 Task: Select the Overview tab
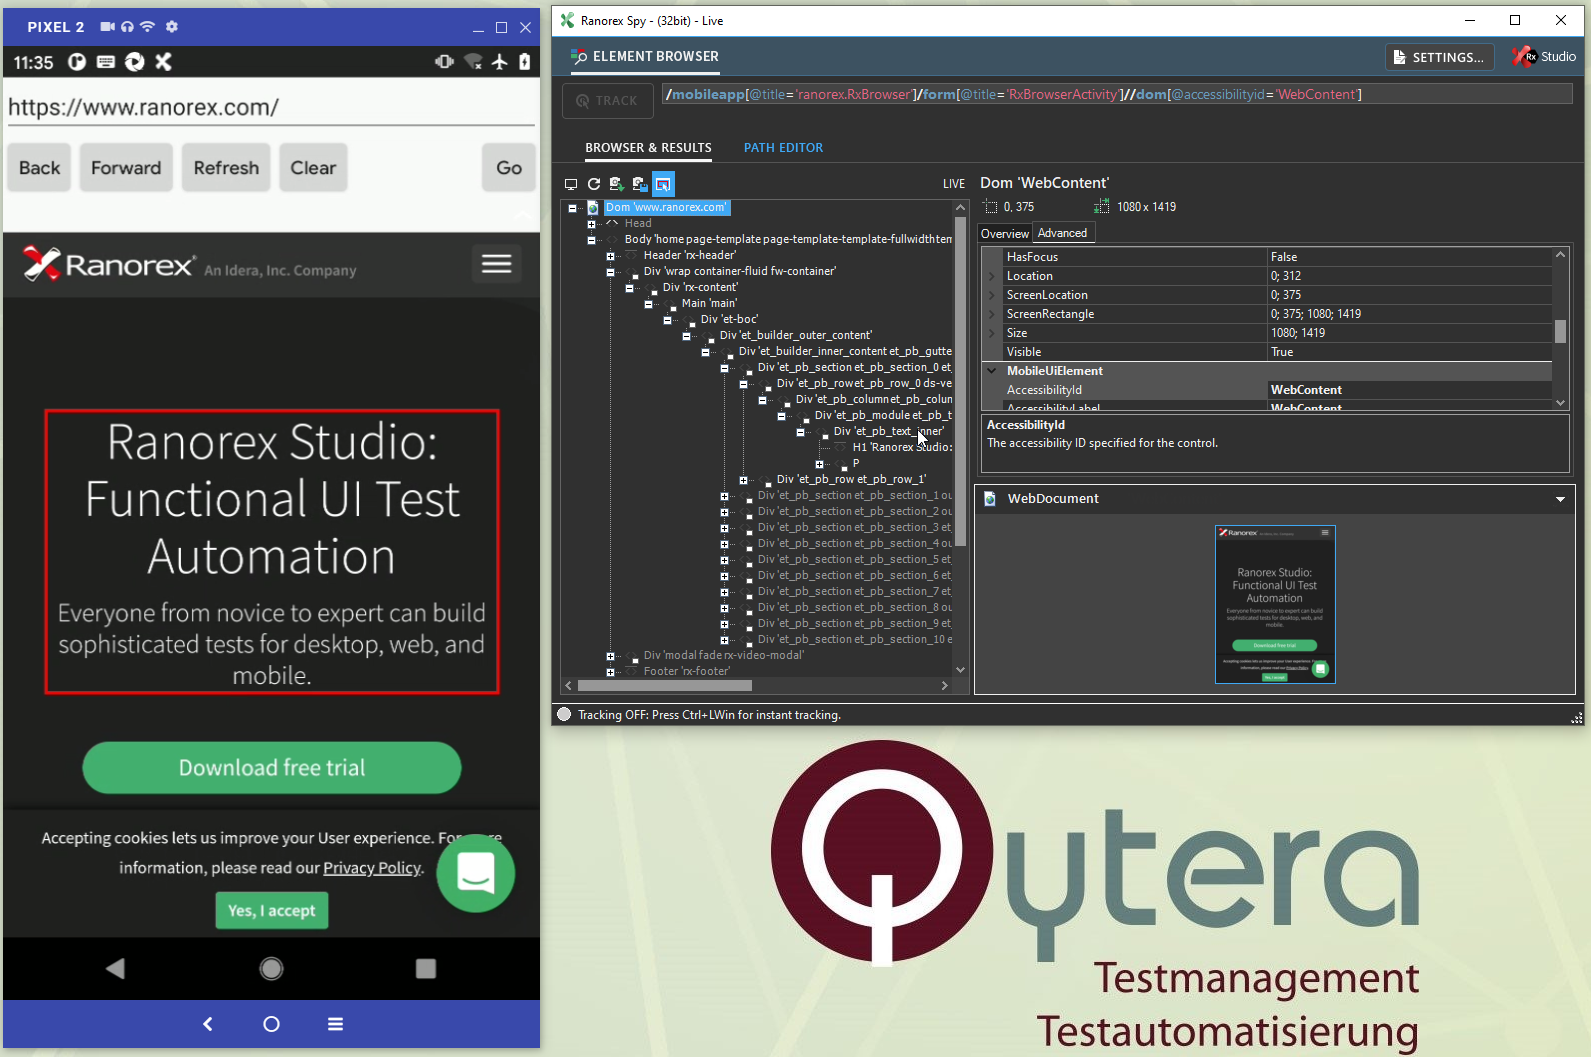tap(1004, 233)
